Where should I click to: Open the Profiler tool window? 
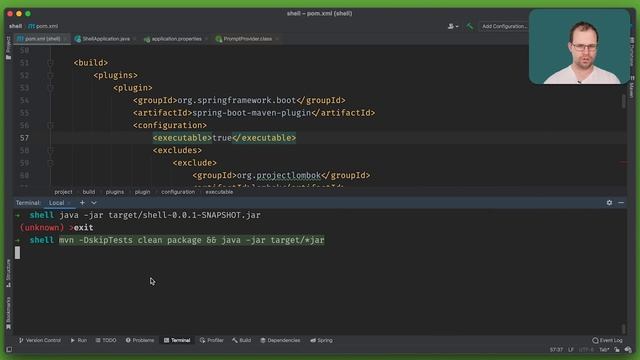(211, 340)
